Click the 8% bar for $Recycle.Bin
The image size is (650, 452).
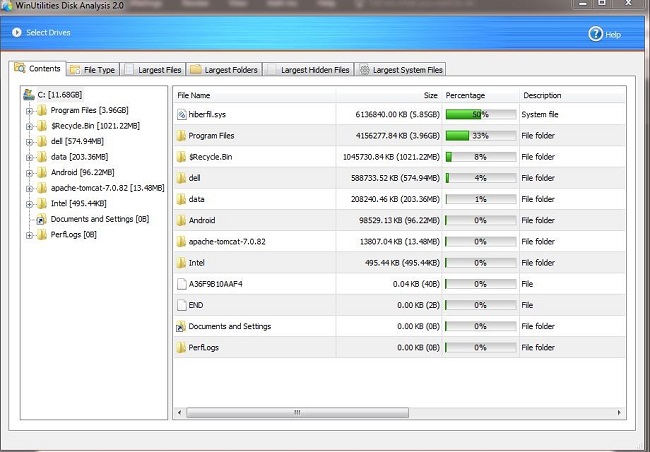click(x=481, y=157)
